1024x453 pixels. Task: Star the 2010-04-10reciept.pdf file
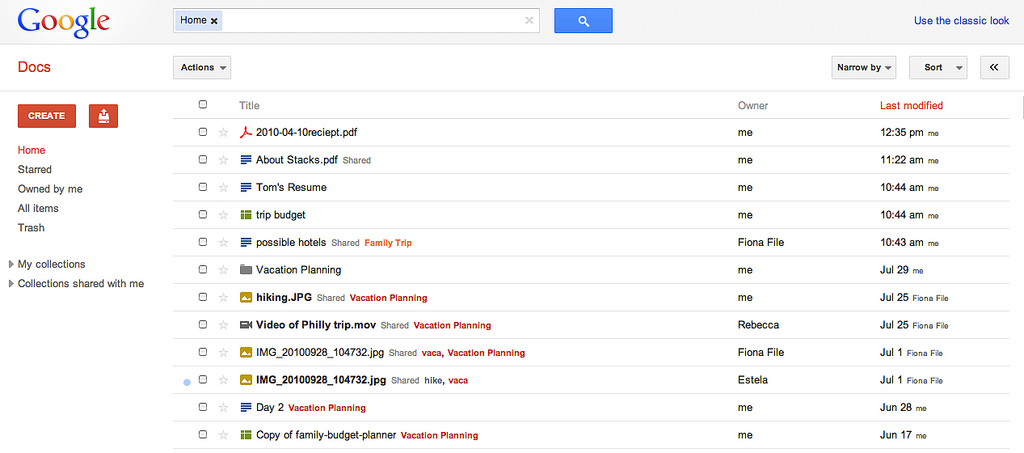click(x=223, y=133)
